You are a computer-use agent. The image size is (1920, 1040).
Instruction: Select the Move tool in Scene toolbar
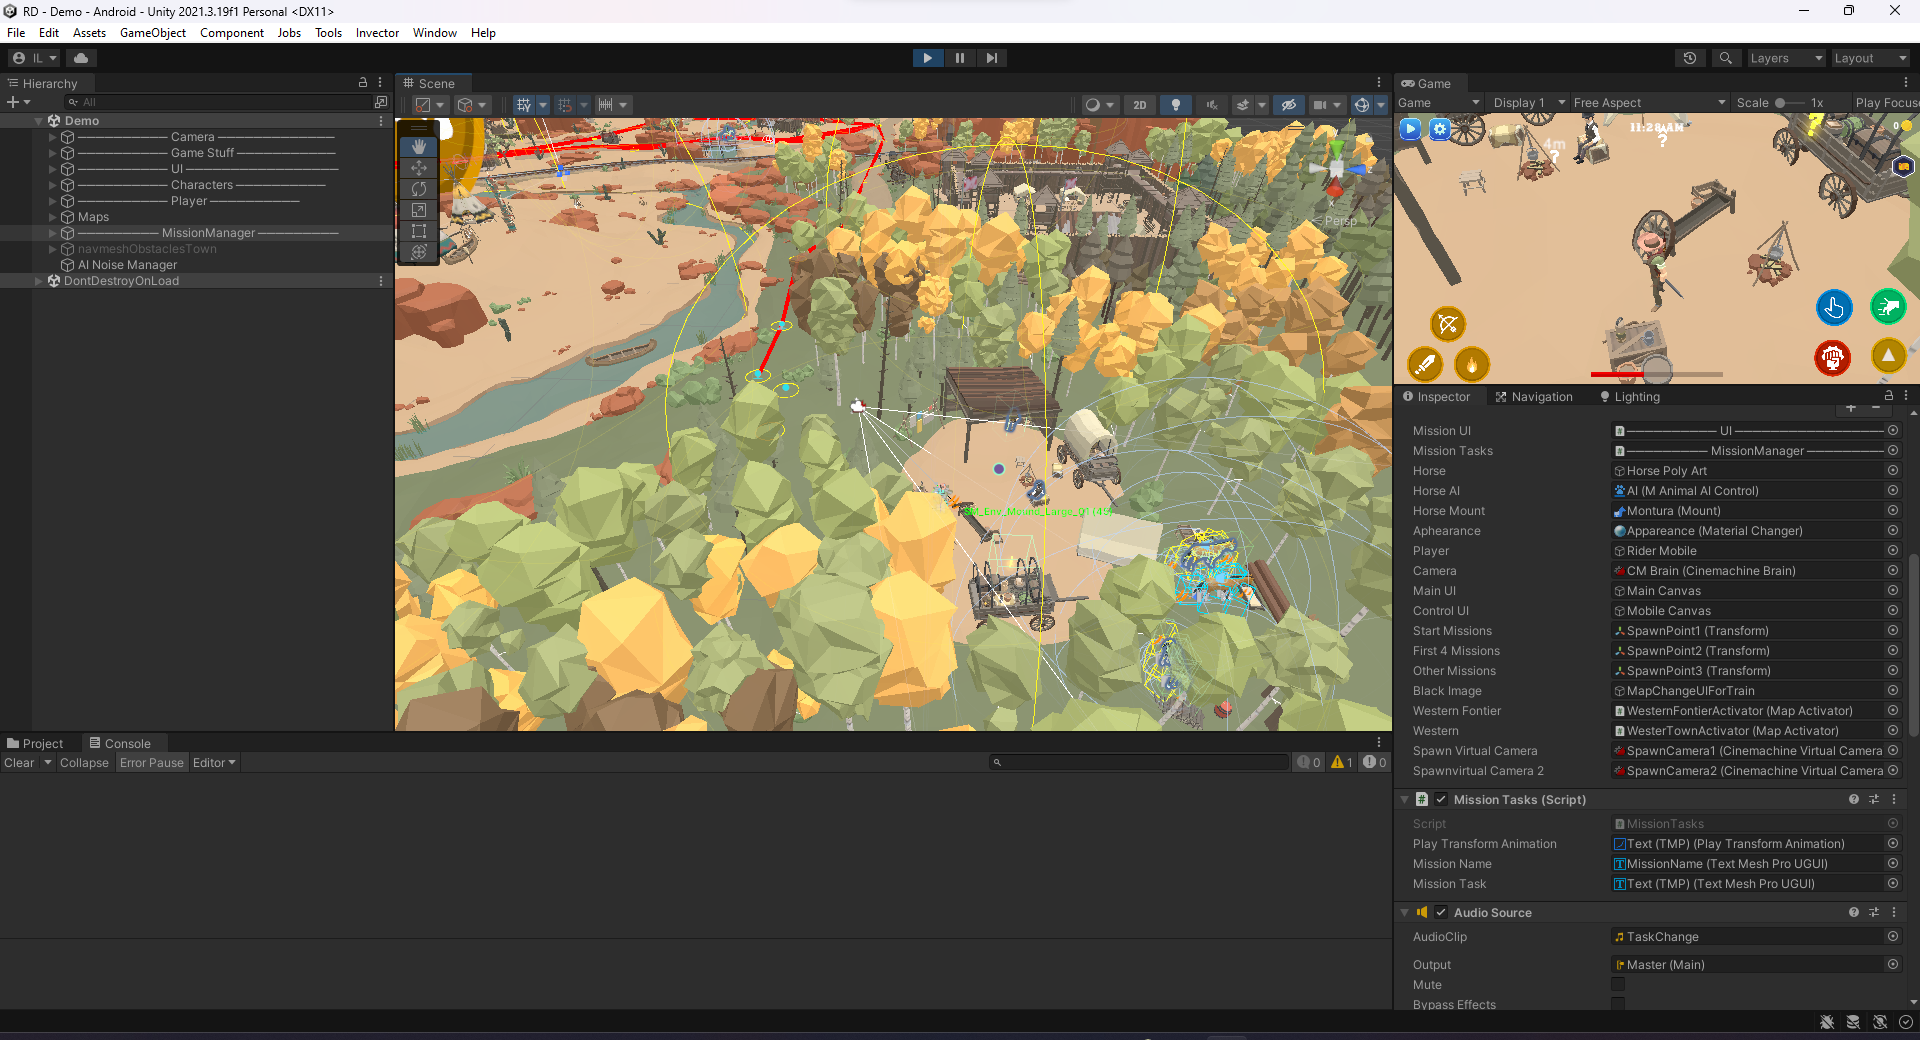(419, 168)
